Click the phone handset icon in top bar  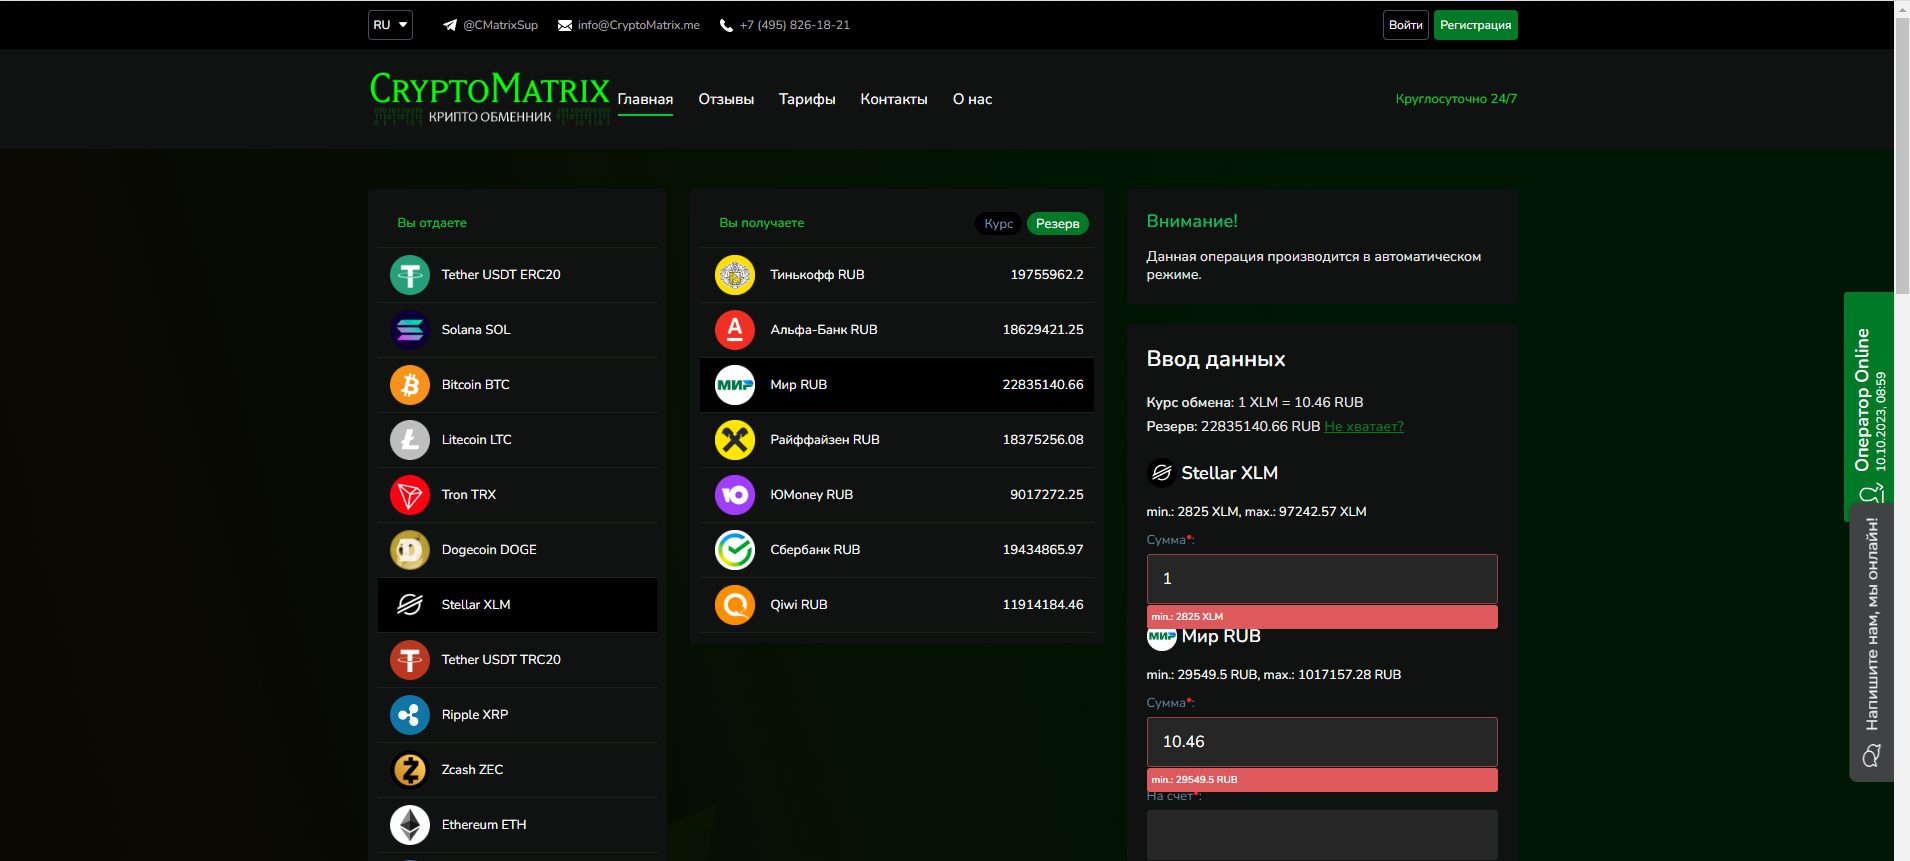(x=726, y=25)
